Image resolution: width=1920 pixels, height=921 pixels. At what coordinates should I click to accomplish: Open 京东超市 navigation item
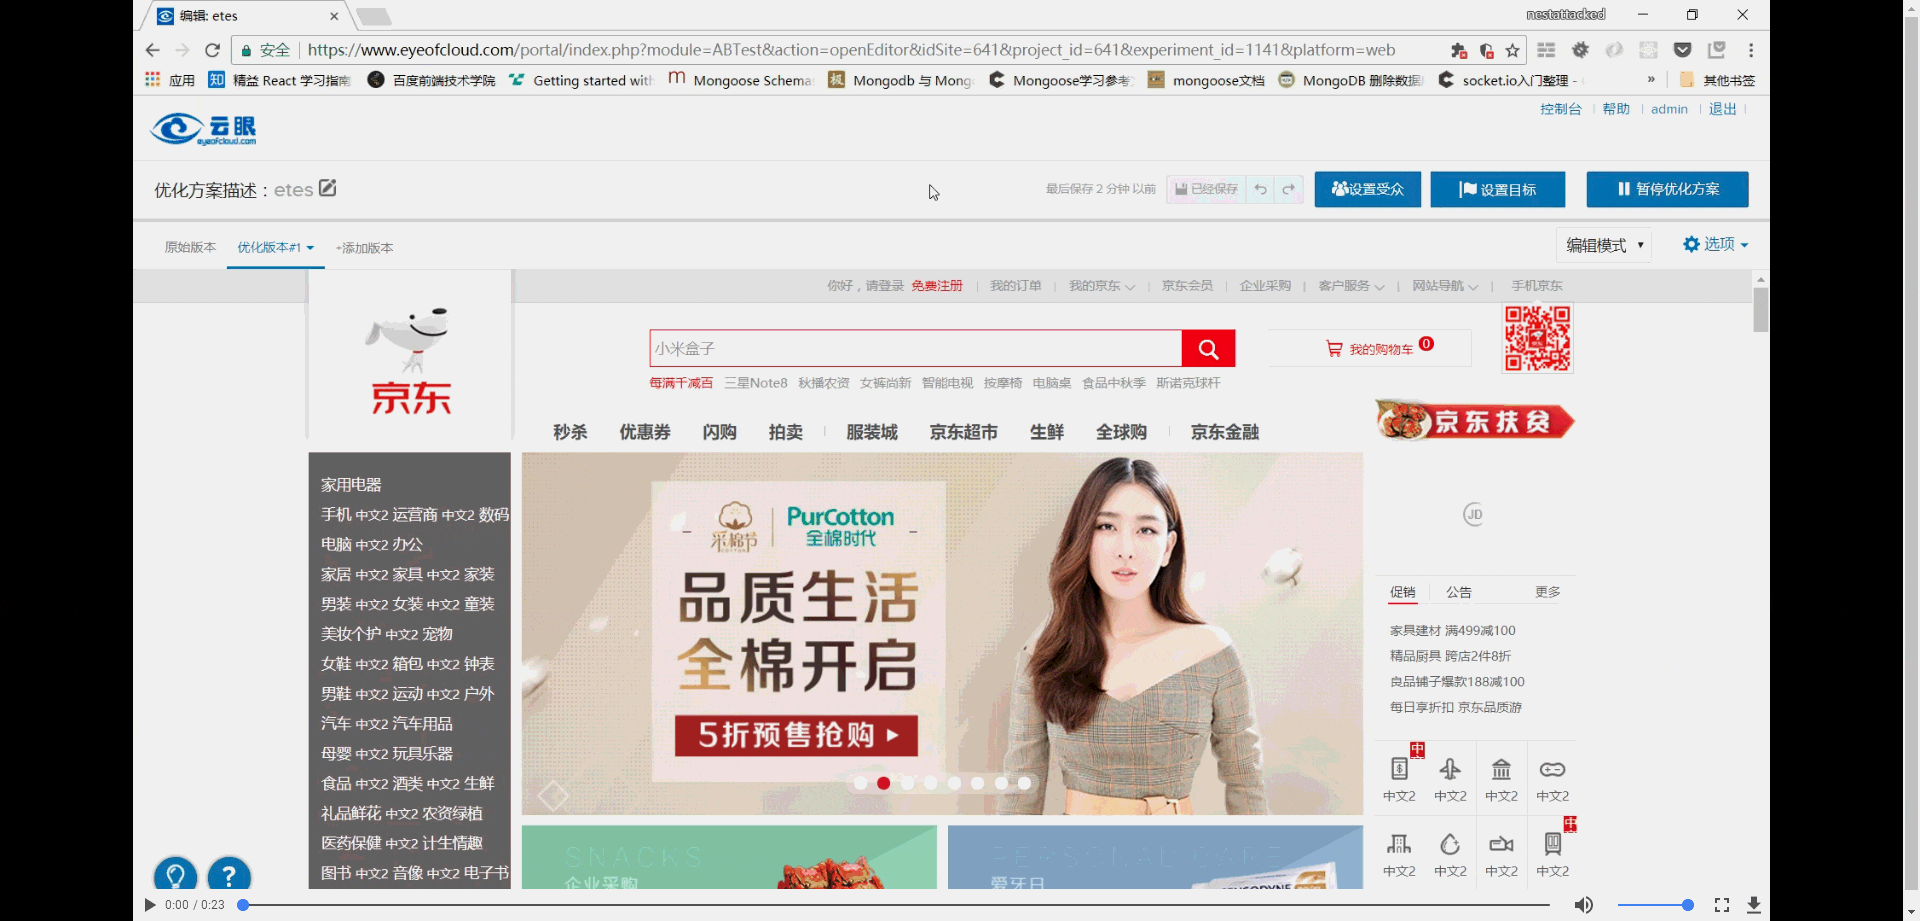(963, 432)
